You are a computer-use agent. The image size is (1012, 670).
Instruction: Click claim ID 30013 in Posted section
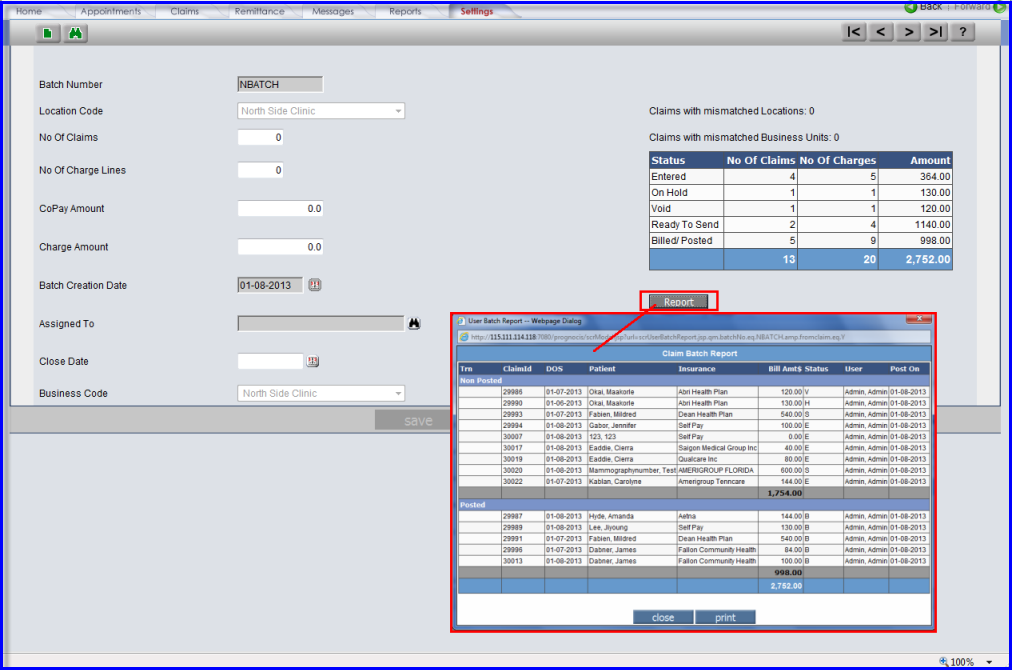pos(512,561)
